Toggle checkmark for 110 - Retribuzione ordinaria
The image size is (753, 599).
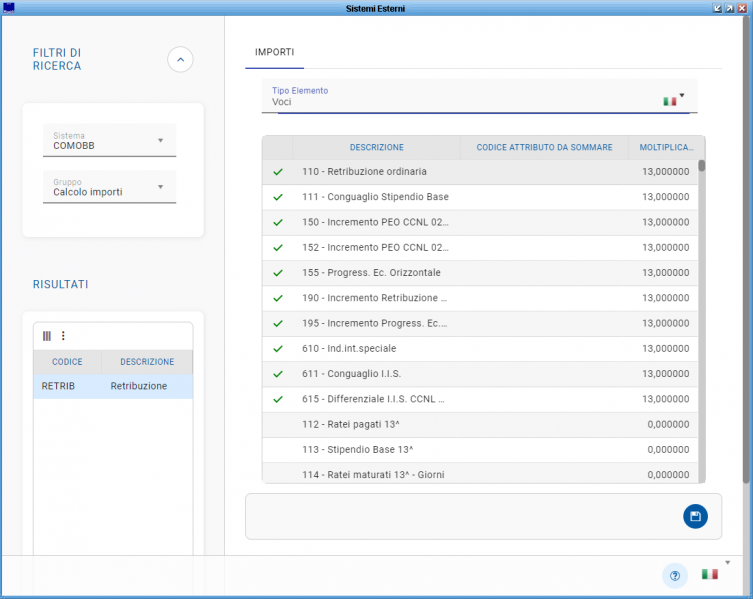click(x=278, y=172)
